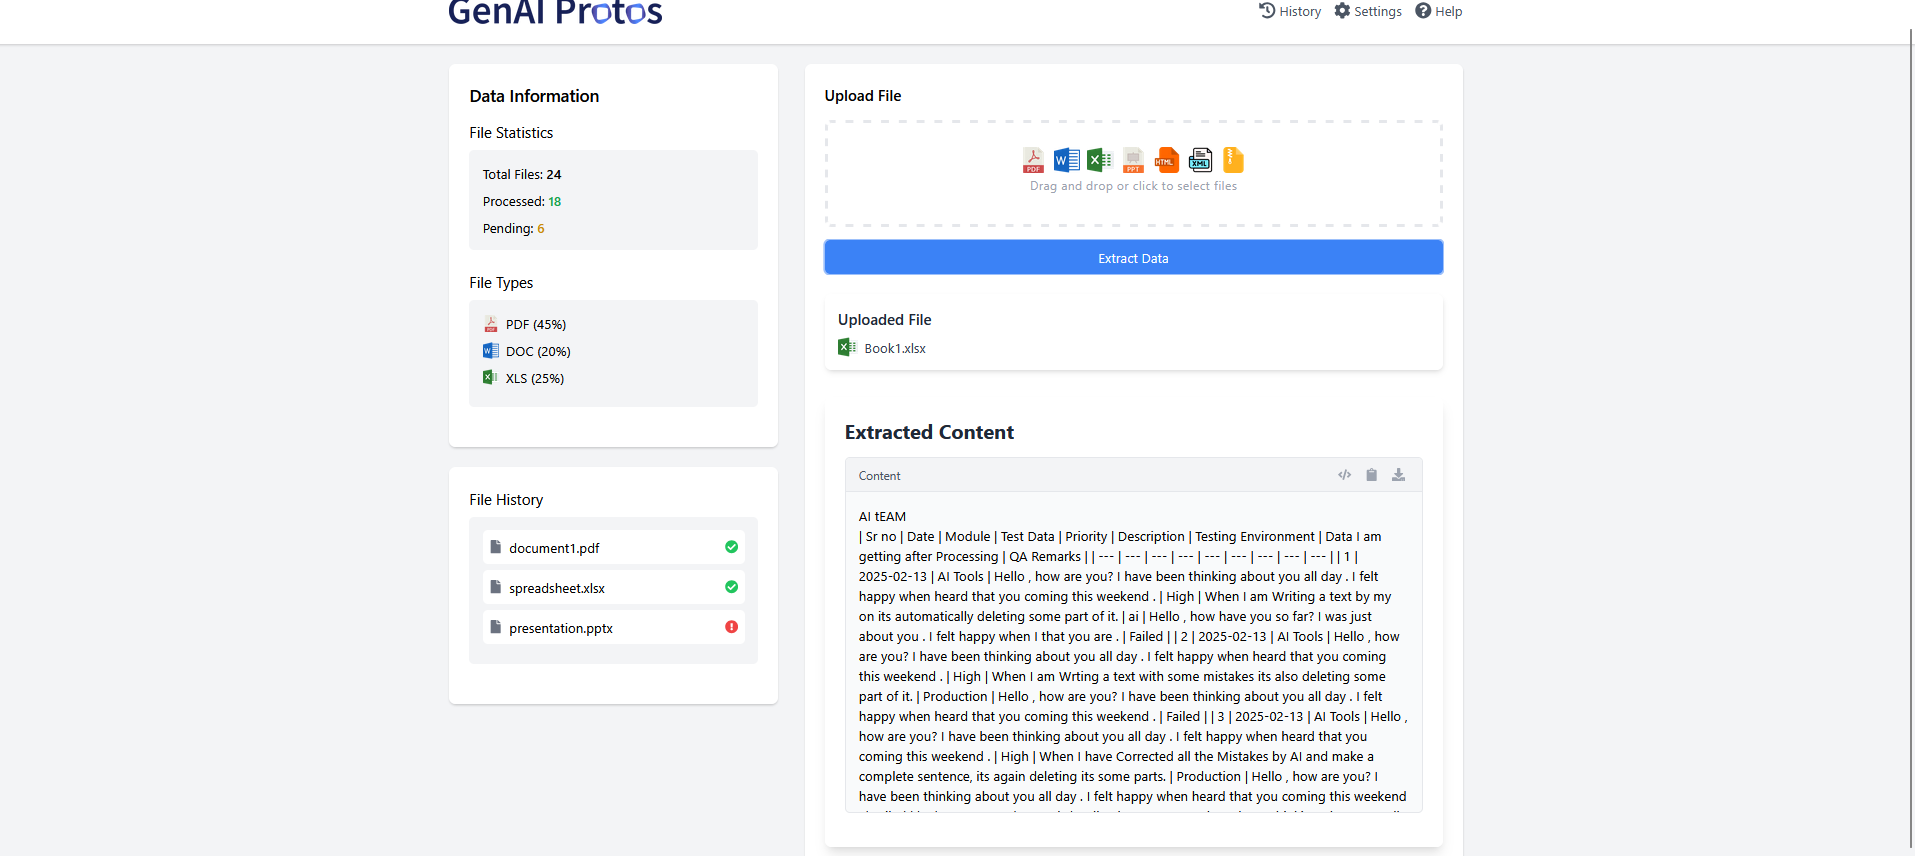Click the green check on spreadsheet.xlsx
Screen dimensions: 1915x856
731,587
